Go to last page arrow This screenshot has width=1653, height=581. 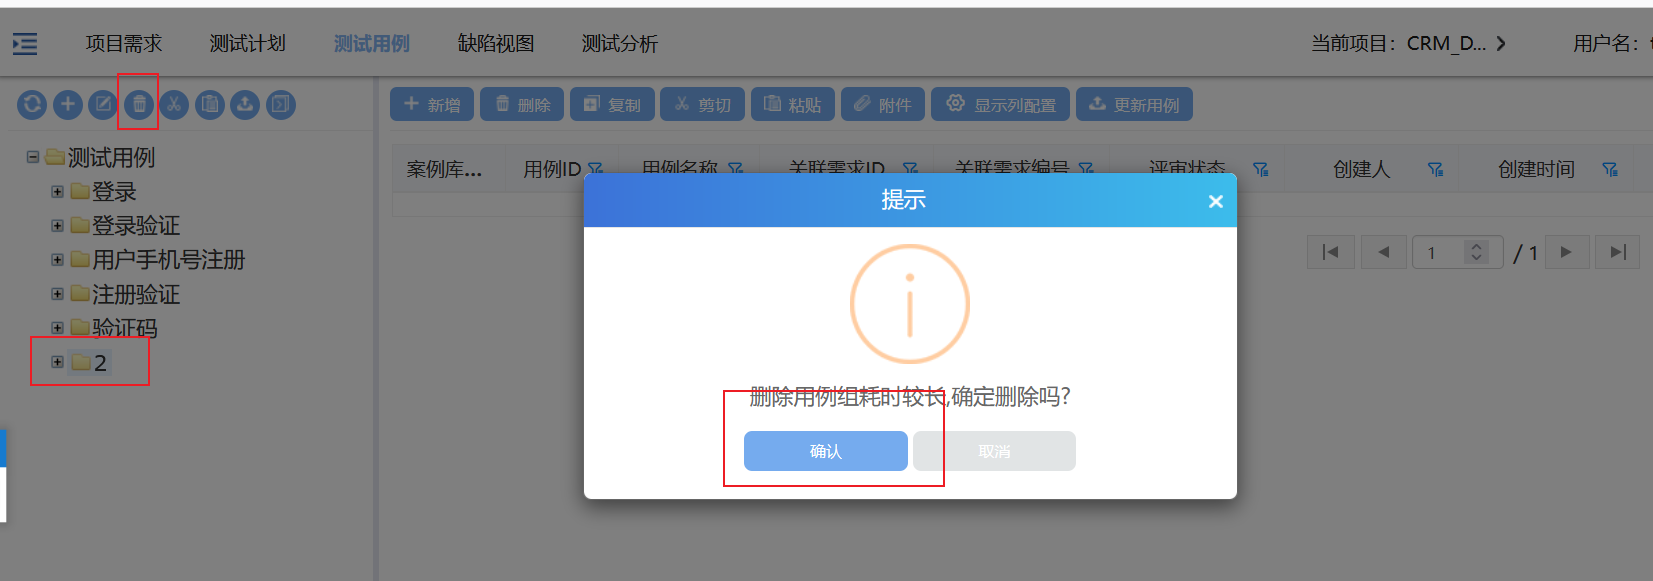(x=1618, y=252)
